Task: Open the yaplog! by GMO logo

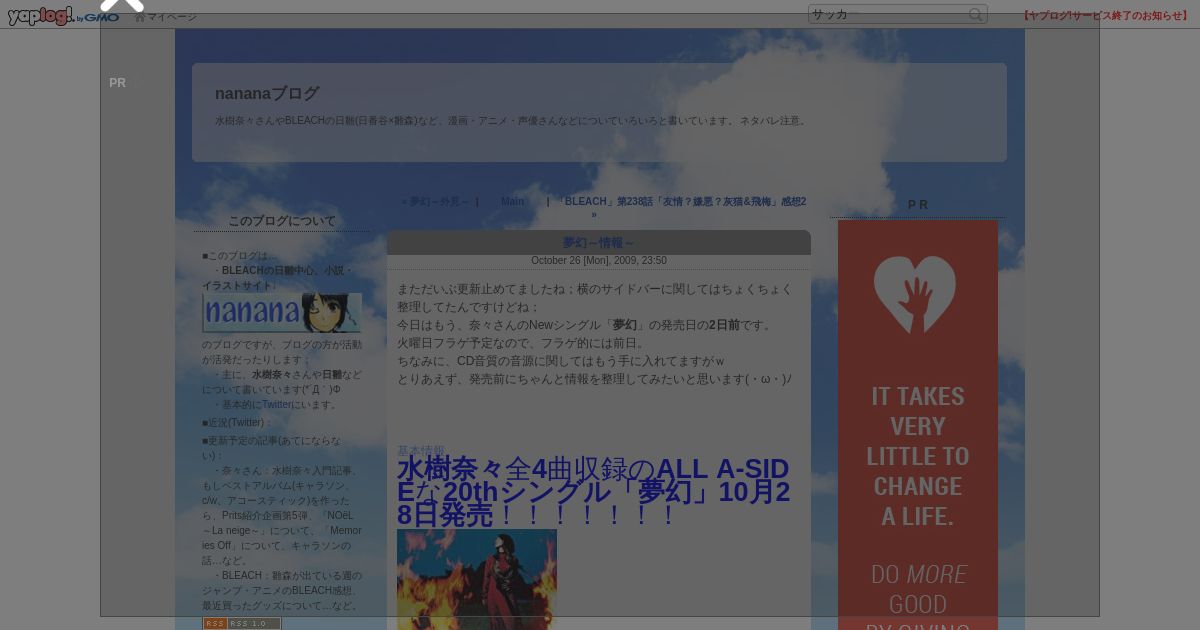Action: pos(63,15)
